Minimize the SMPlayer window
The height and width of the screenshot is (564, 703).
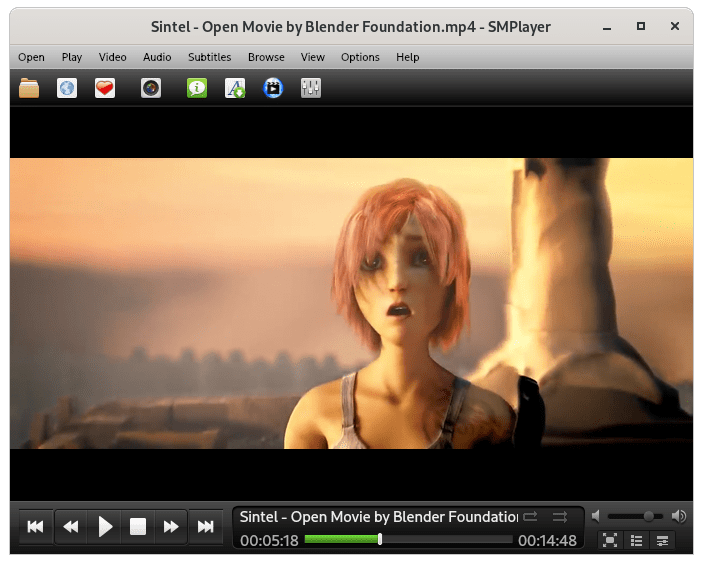pos(607,26)
